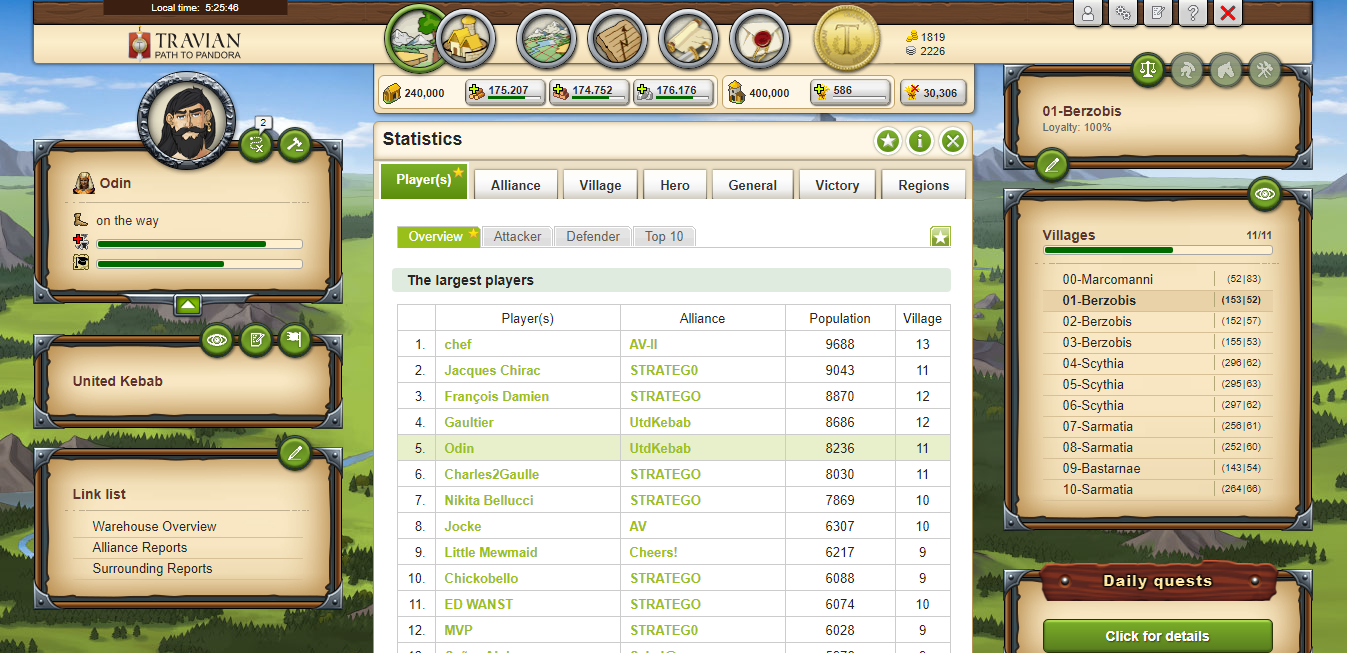Open the hero auctions gavel icon
Image resolution: width=1347 pixels, height=653 pixels.
click(x=294, y=145)
